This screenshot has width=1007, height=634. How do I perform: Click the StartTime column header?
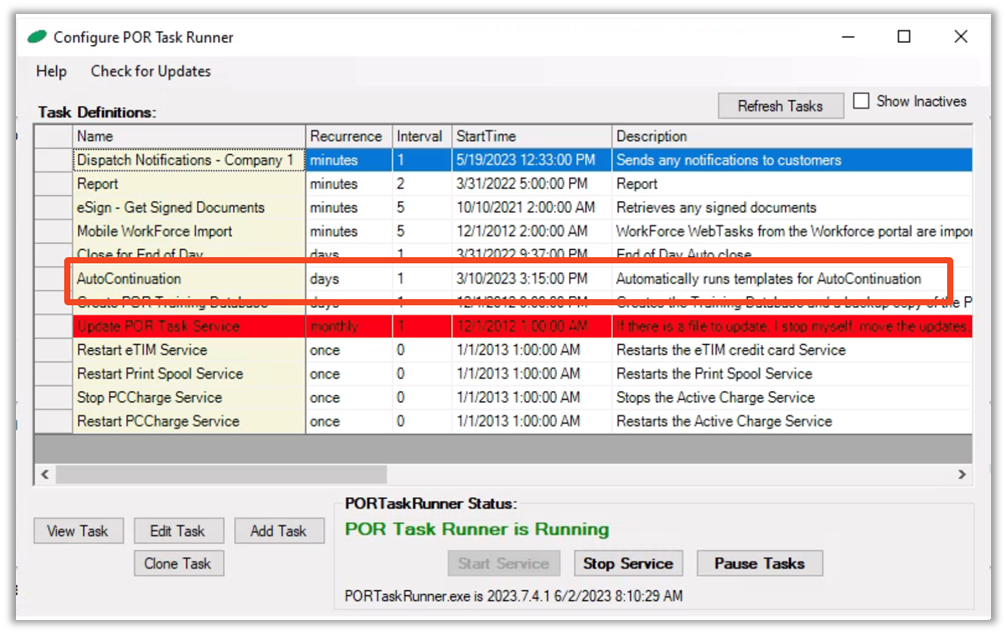coord(530,136)
